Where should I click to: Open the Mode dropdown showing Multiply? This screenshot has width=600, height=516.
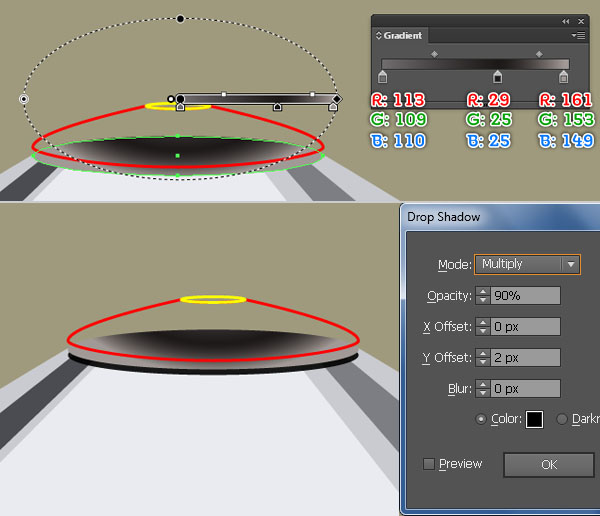click(527, 264)
